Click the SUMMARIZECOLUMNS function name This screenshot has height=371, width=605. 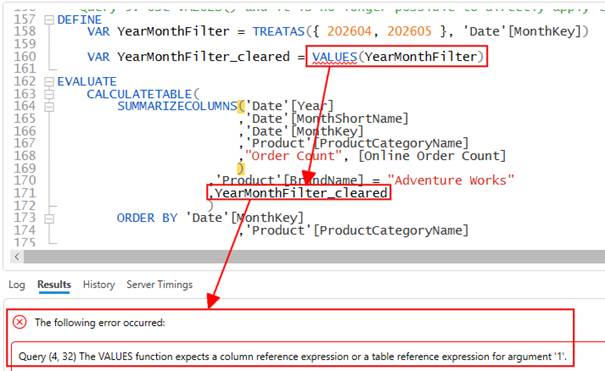tap(177, 106)
